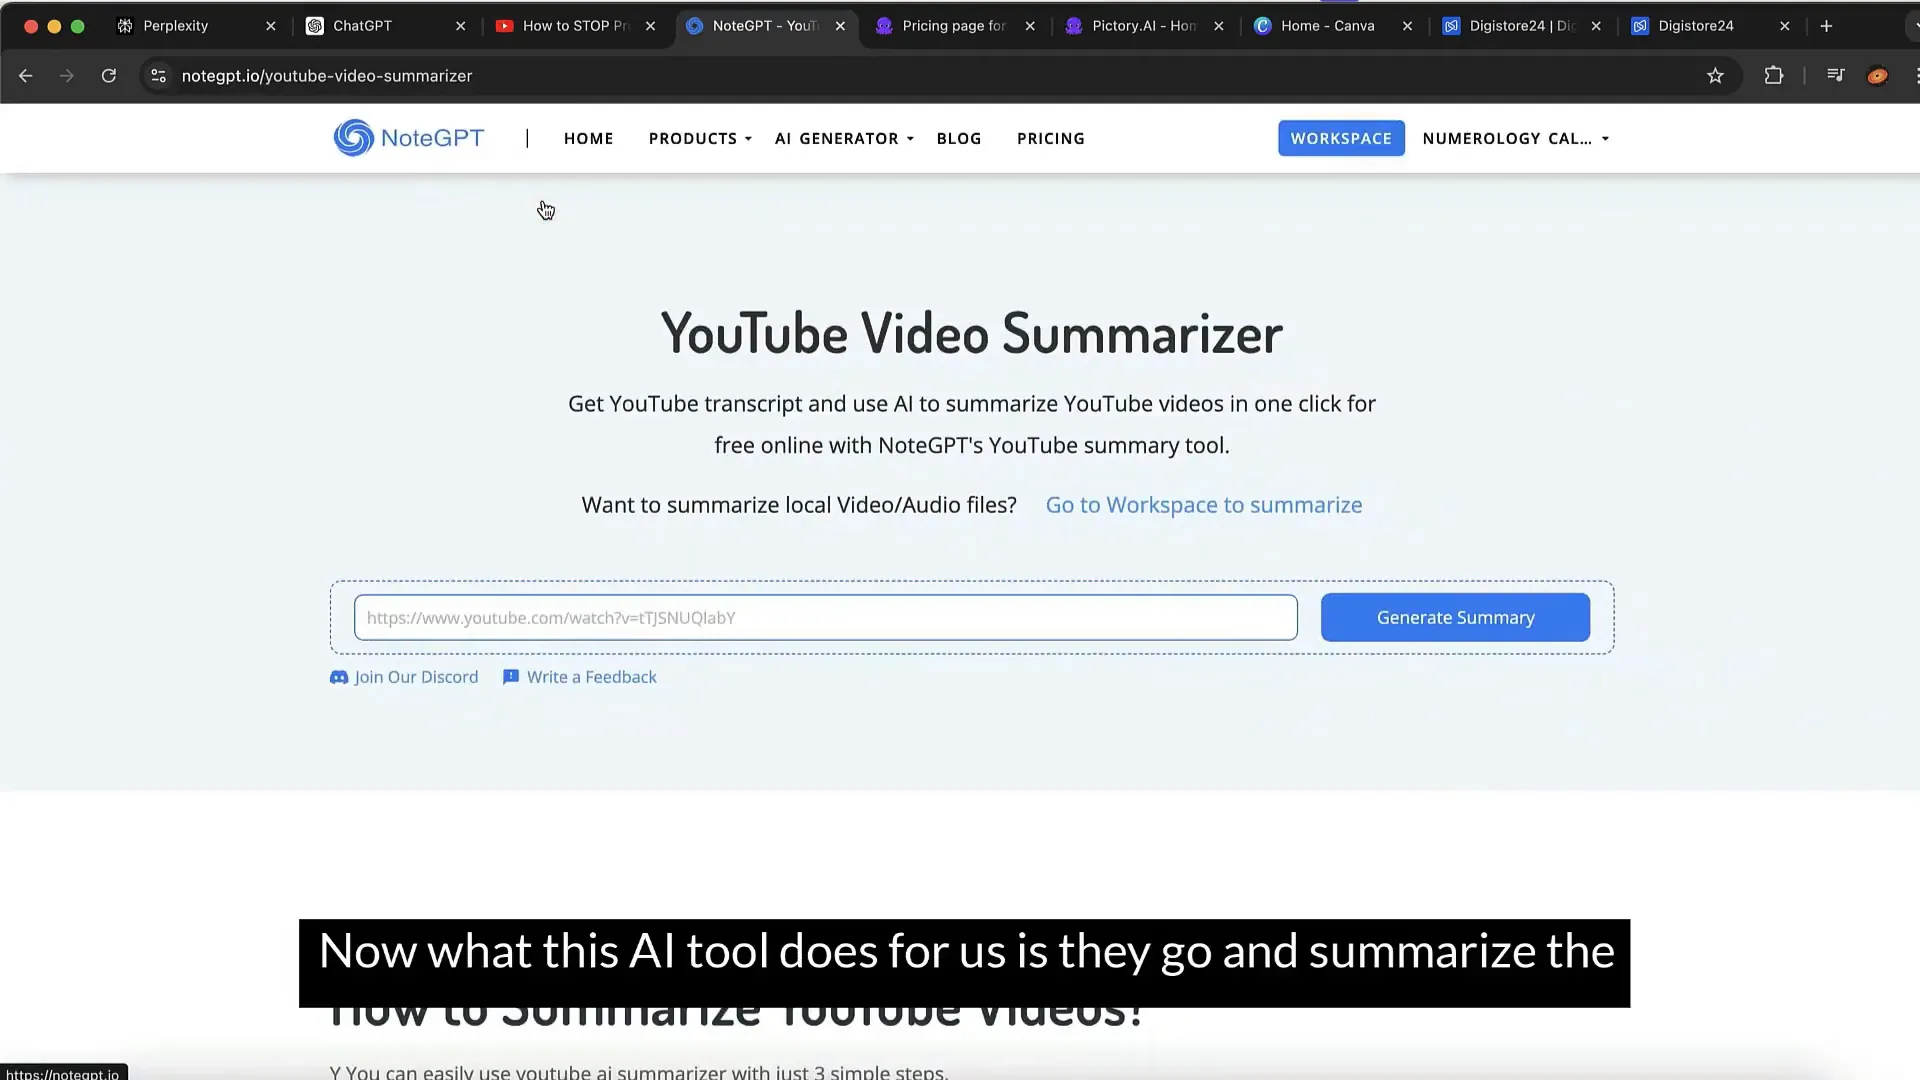The image size is (1920, 1080).
Task: Follow Go to Workspace to summarize link
Action: 1203,505
